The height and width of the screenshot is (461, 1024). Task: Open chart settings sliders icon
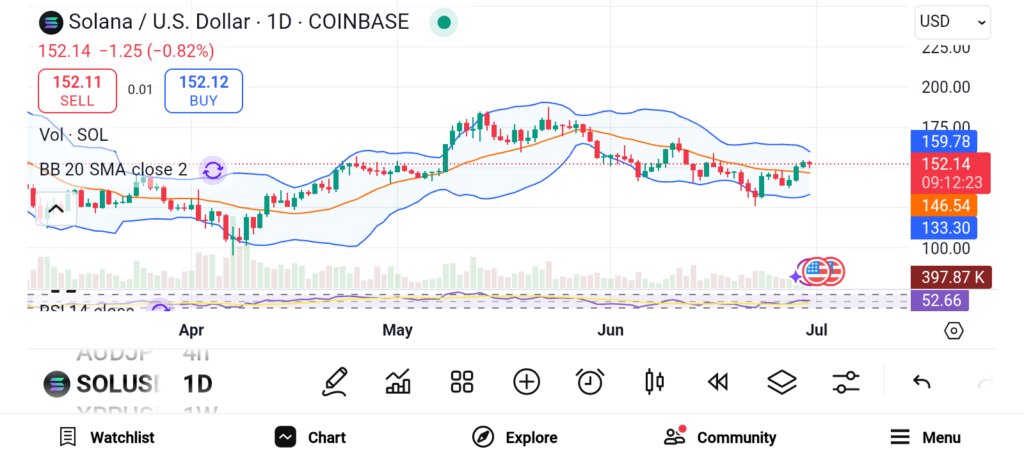846,382
